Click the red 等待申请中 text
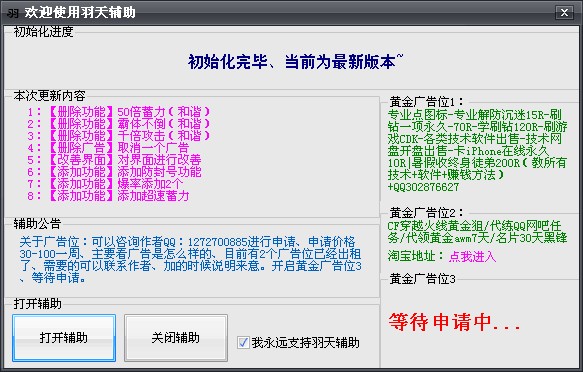 point(454,322)
